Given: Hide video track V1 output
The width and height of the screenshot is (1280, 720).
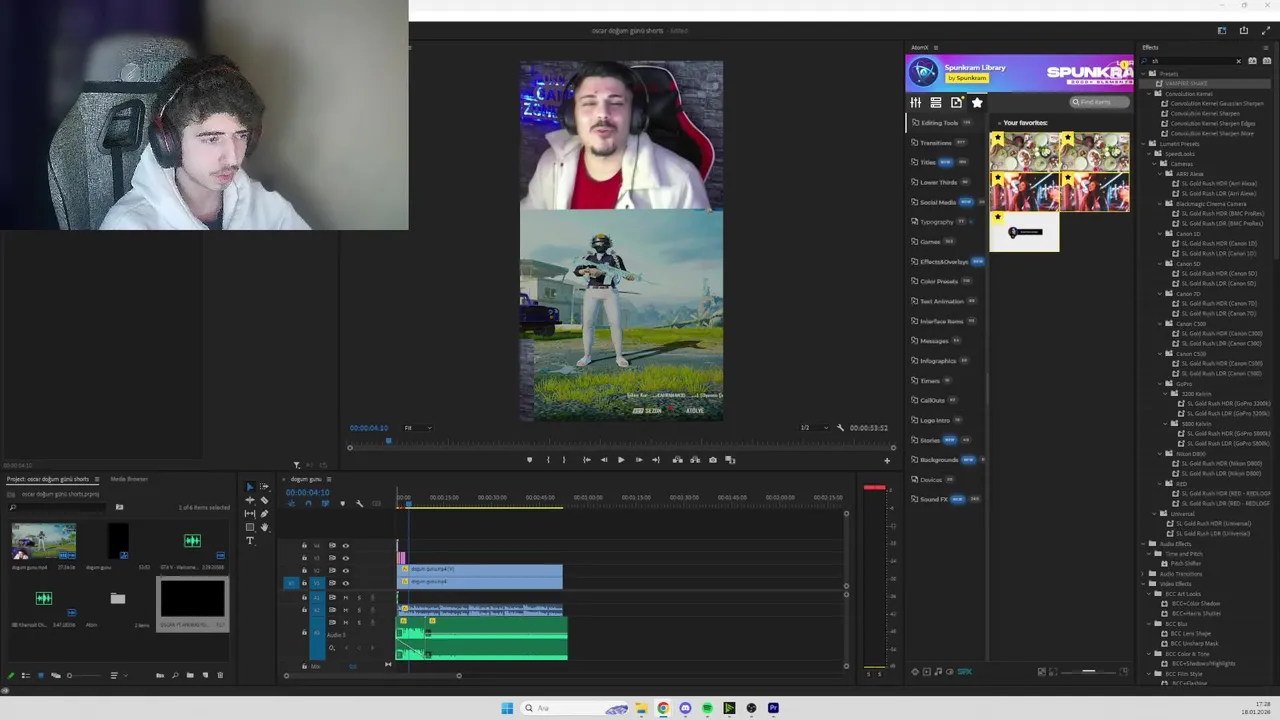Looking at the screenshot, I should point(346,583).
